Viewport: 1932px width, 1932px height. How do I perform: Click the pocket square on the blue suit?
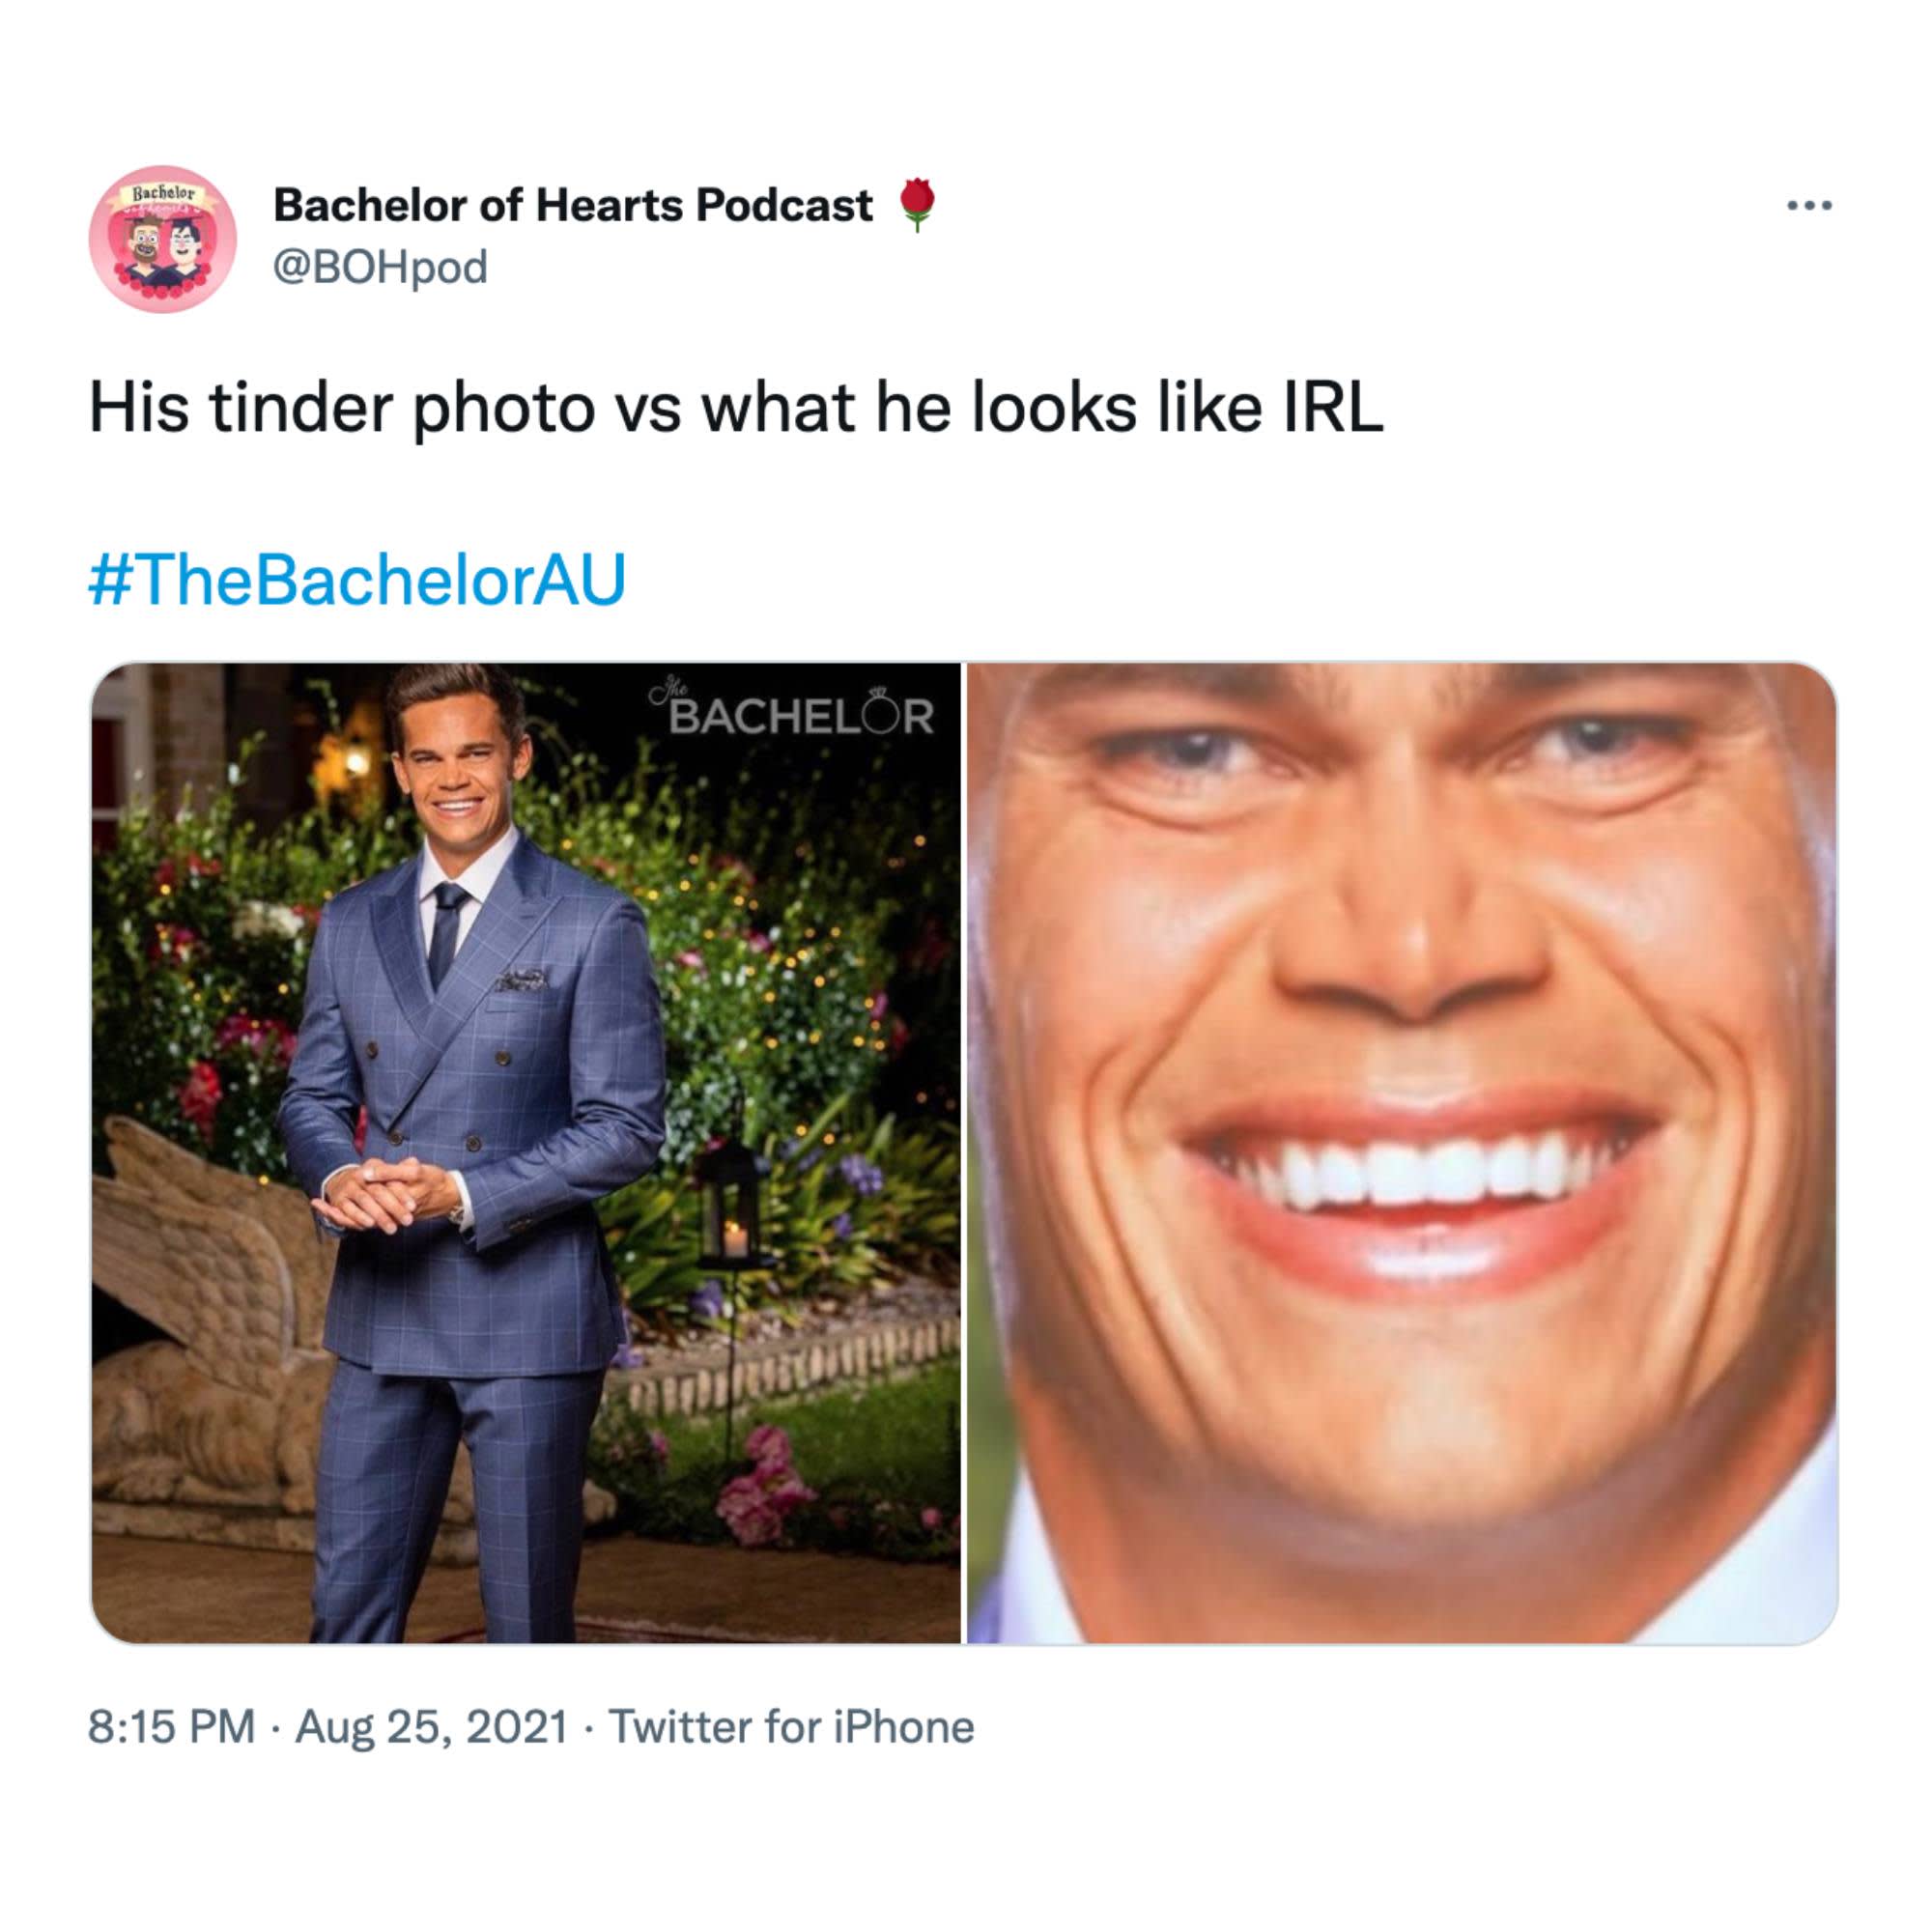(522, 979)
